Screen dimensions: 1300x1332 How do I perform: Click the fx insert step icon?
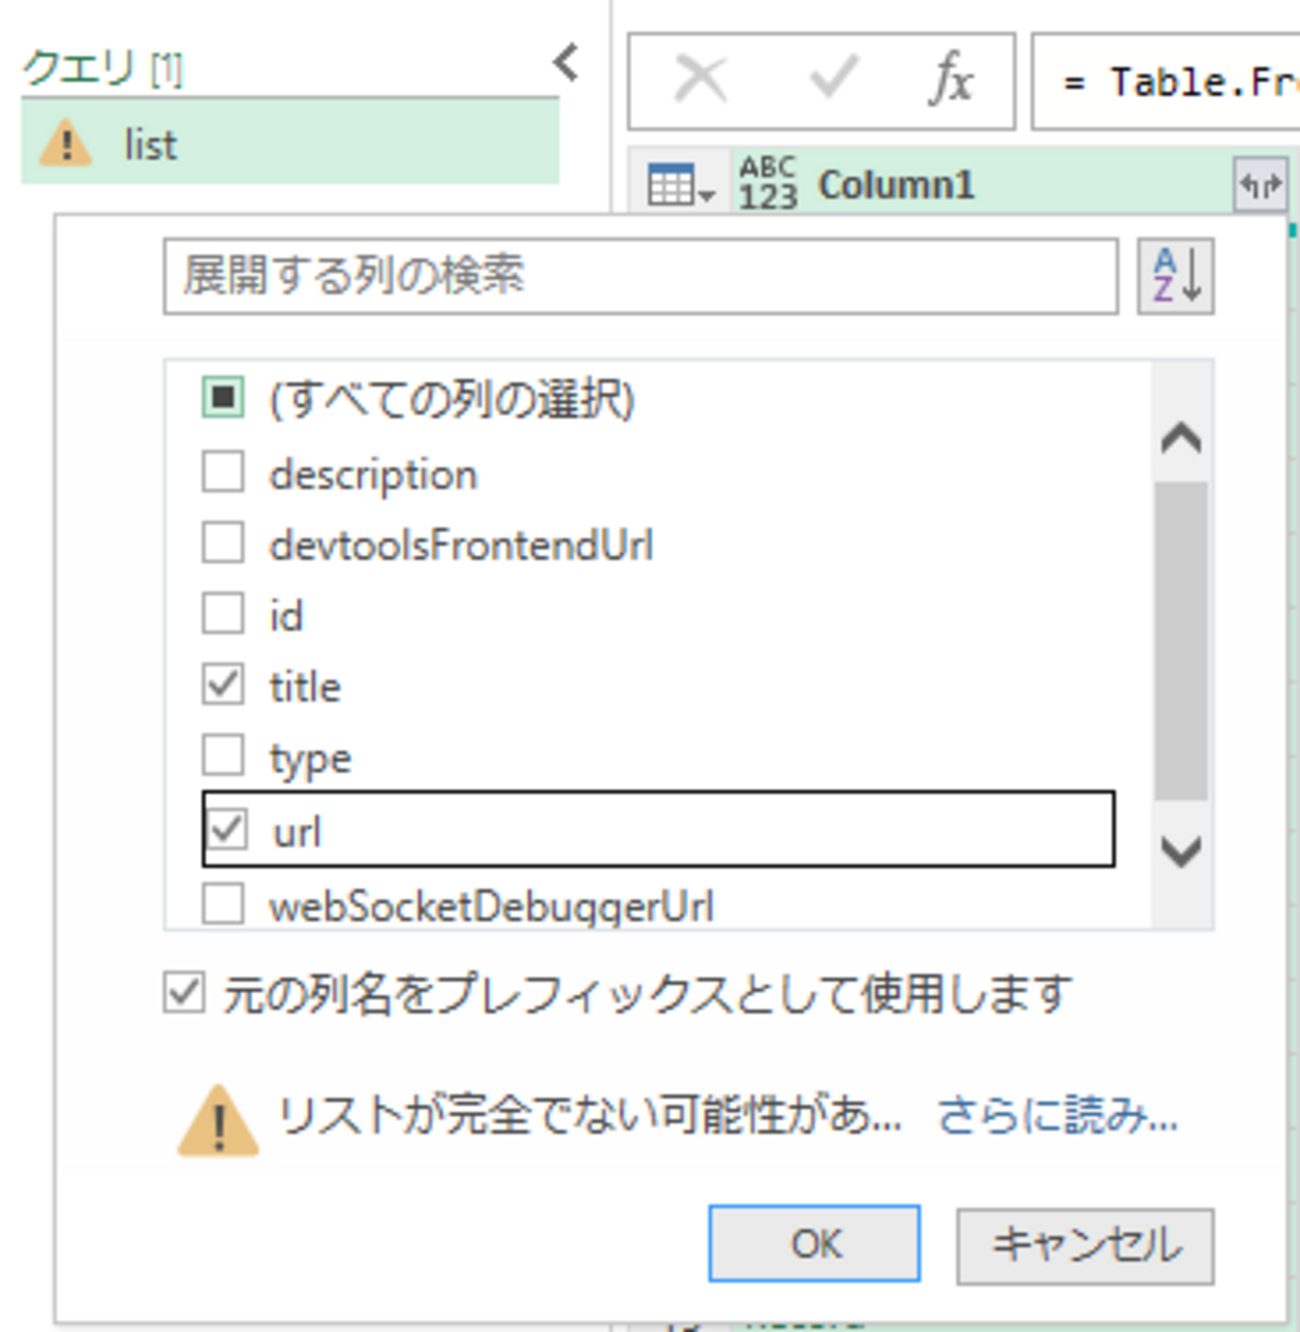[951, 79]
